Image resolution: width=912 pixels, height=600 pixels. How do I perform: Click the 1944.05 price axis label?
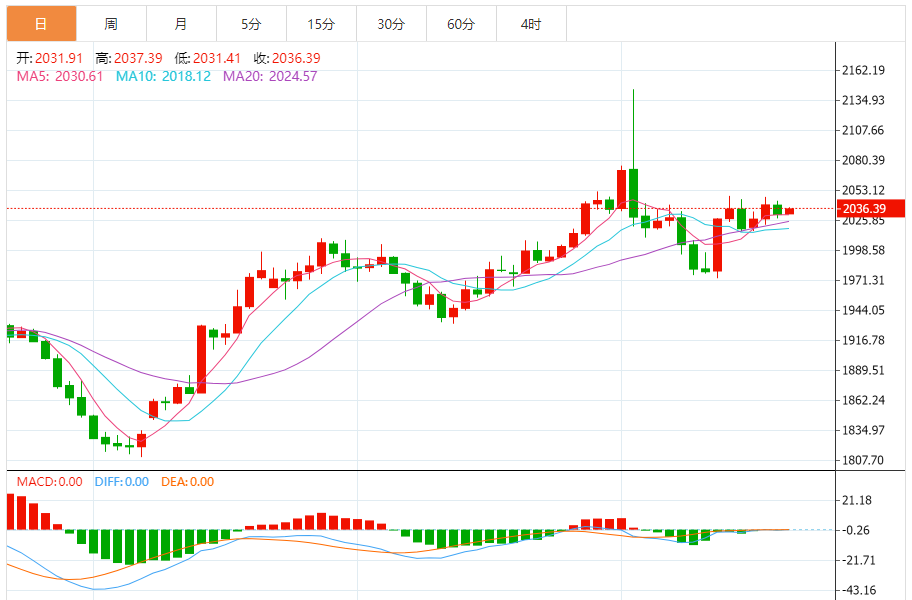[x=863, y=310]
